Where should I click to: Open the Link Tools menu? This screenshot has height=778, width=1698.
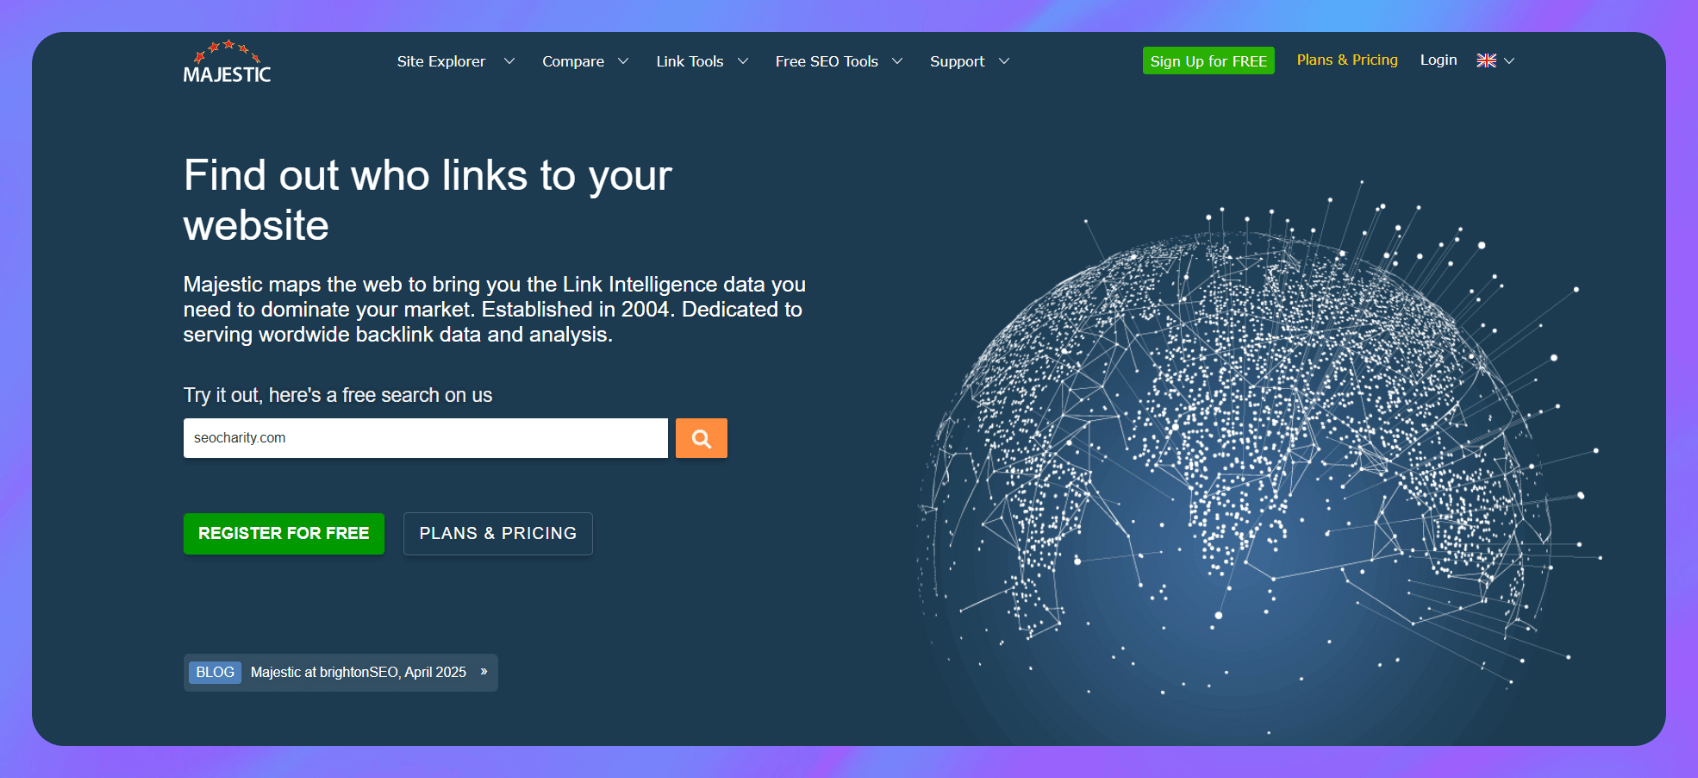[x=689, y=61]
